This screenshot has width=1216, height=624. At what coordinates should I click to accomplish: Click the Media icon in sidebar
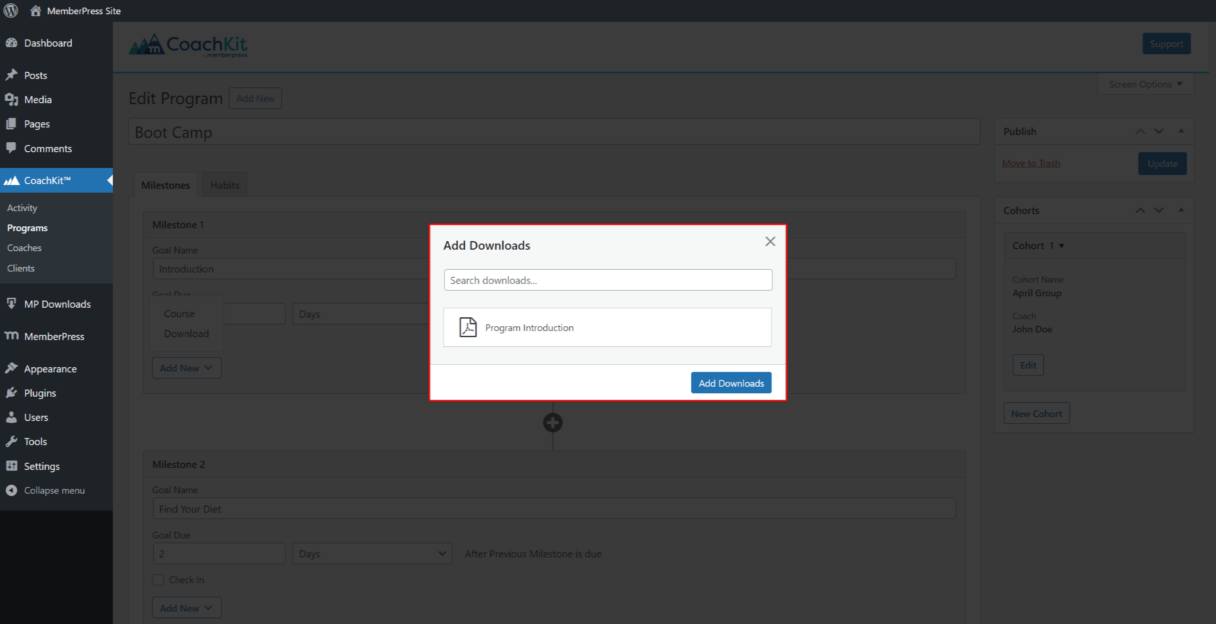pos(12,99)
